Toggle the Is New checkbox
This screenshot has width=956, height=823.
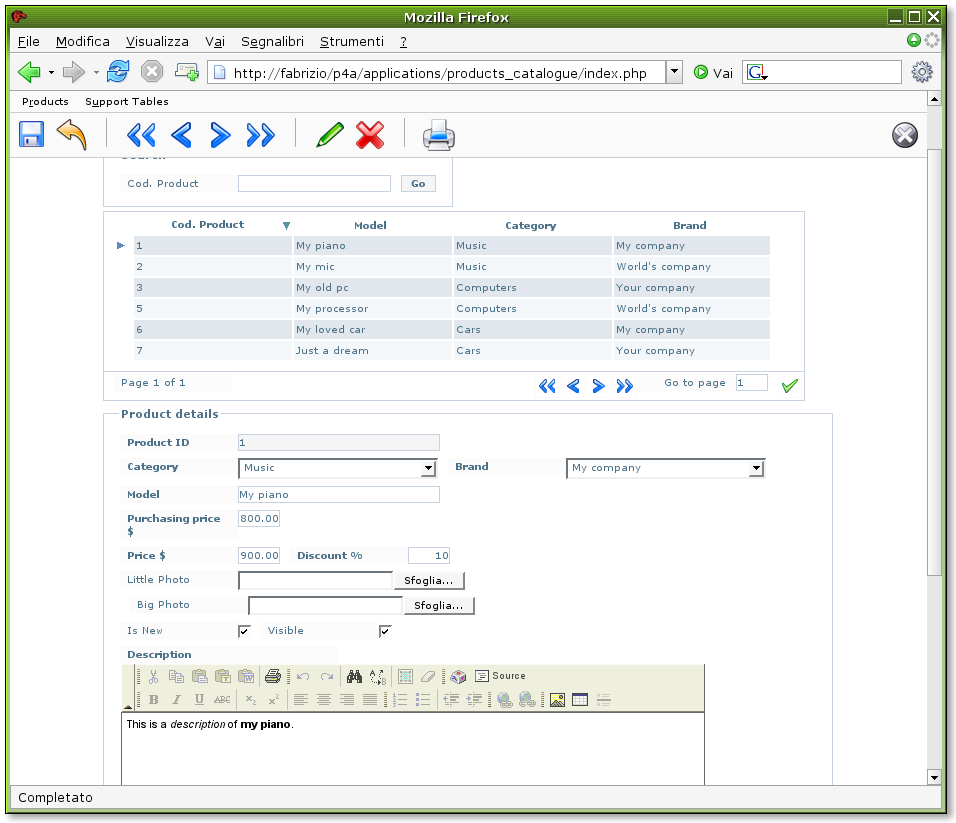coord(244,631)
